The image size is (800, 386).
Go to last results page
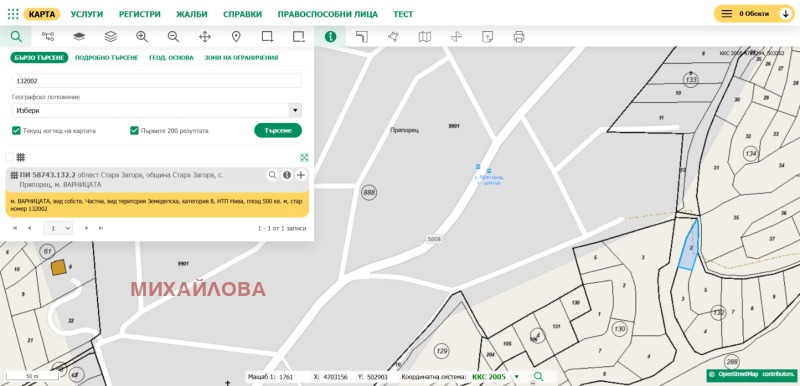[x=101, y=228]
